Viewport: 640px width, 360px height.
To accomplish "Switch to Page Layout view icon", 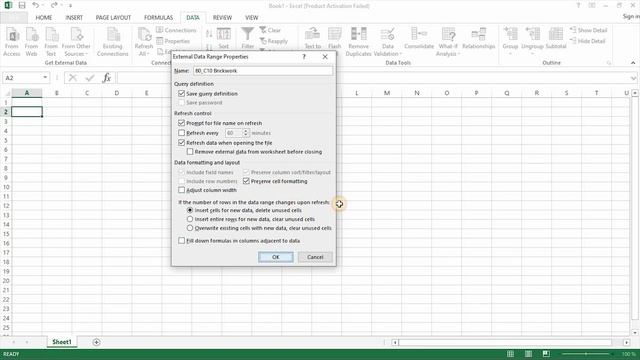I will pos(528,354).
